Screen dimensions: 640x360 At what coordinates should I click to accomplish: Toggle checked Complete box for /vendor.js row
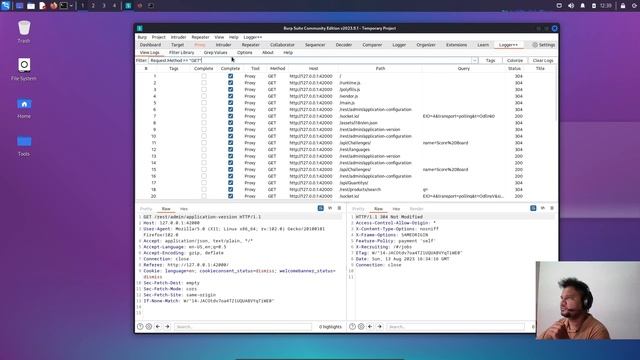point(231,96)
